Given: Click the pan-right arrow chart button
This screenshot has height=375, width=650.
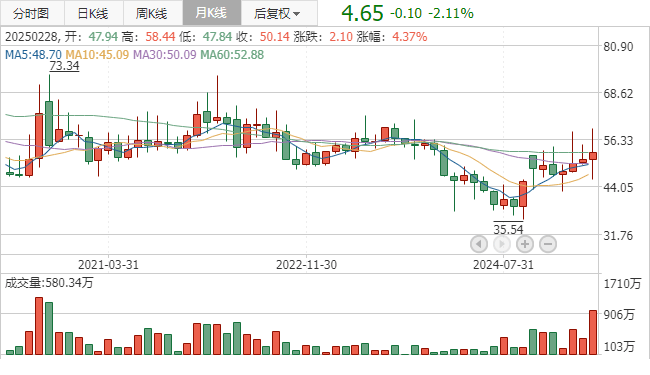Looking at the screenshot, I should pyautogui.click(x=502, y=244).
